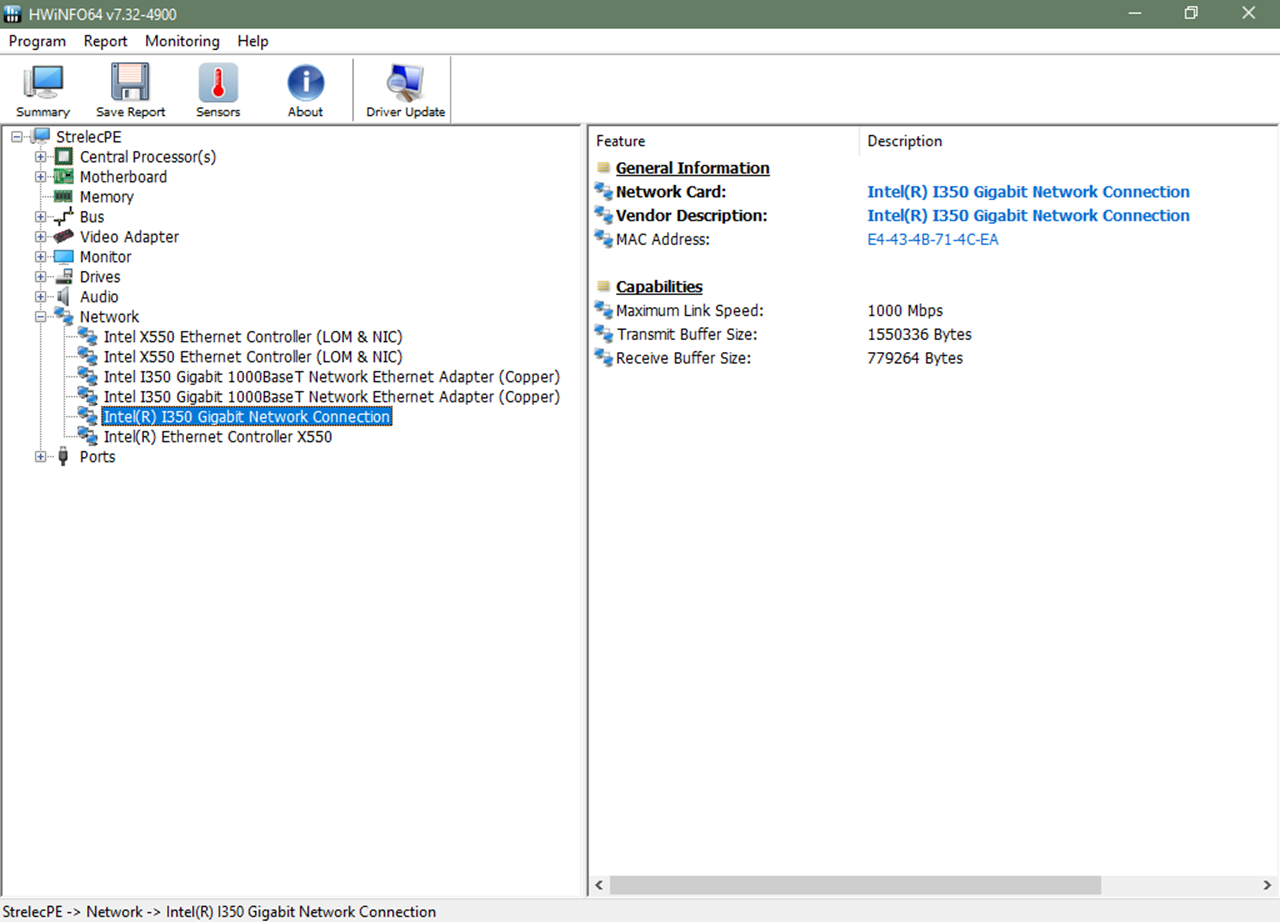The height and width of the screenshot is (922, 1280).
Task: Expand the Audio node
Action: 40,297
